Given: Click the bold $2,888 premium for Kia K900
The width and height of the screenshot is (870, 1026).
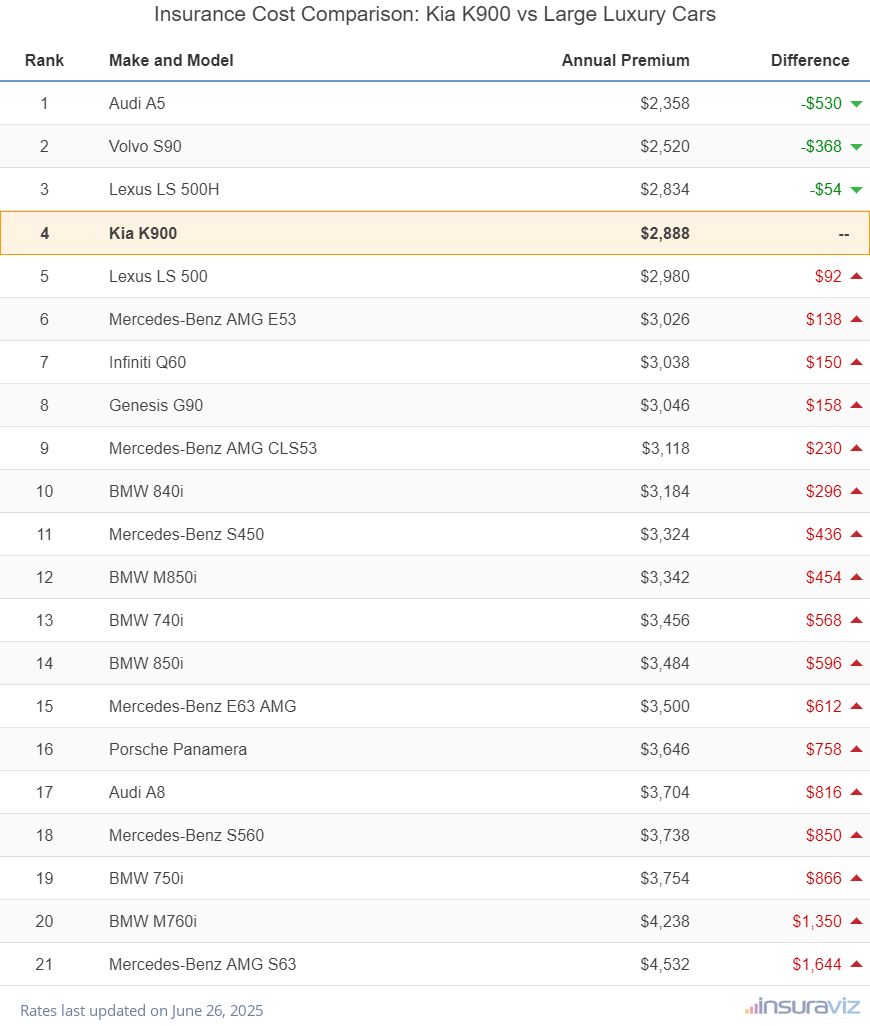Looking at the screenshot, I should tap(665, 234).
